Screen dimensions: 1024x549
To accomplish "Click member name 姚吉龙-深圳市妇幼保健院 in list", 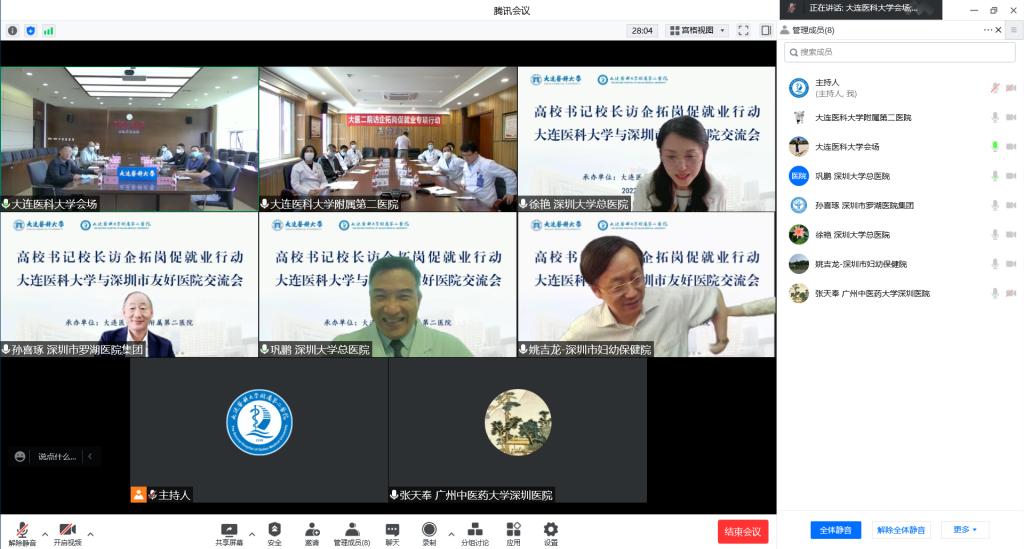I will pos(861,264).
